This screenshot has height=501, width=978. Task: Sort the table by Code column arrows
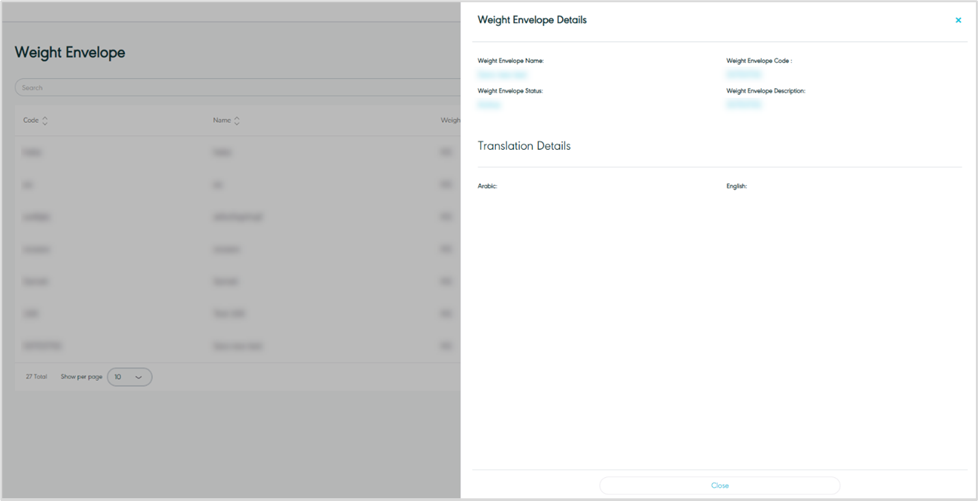click(x=45, y=121)
